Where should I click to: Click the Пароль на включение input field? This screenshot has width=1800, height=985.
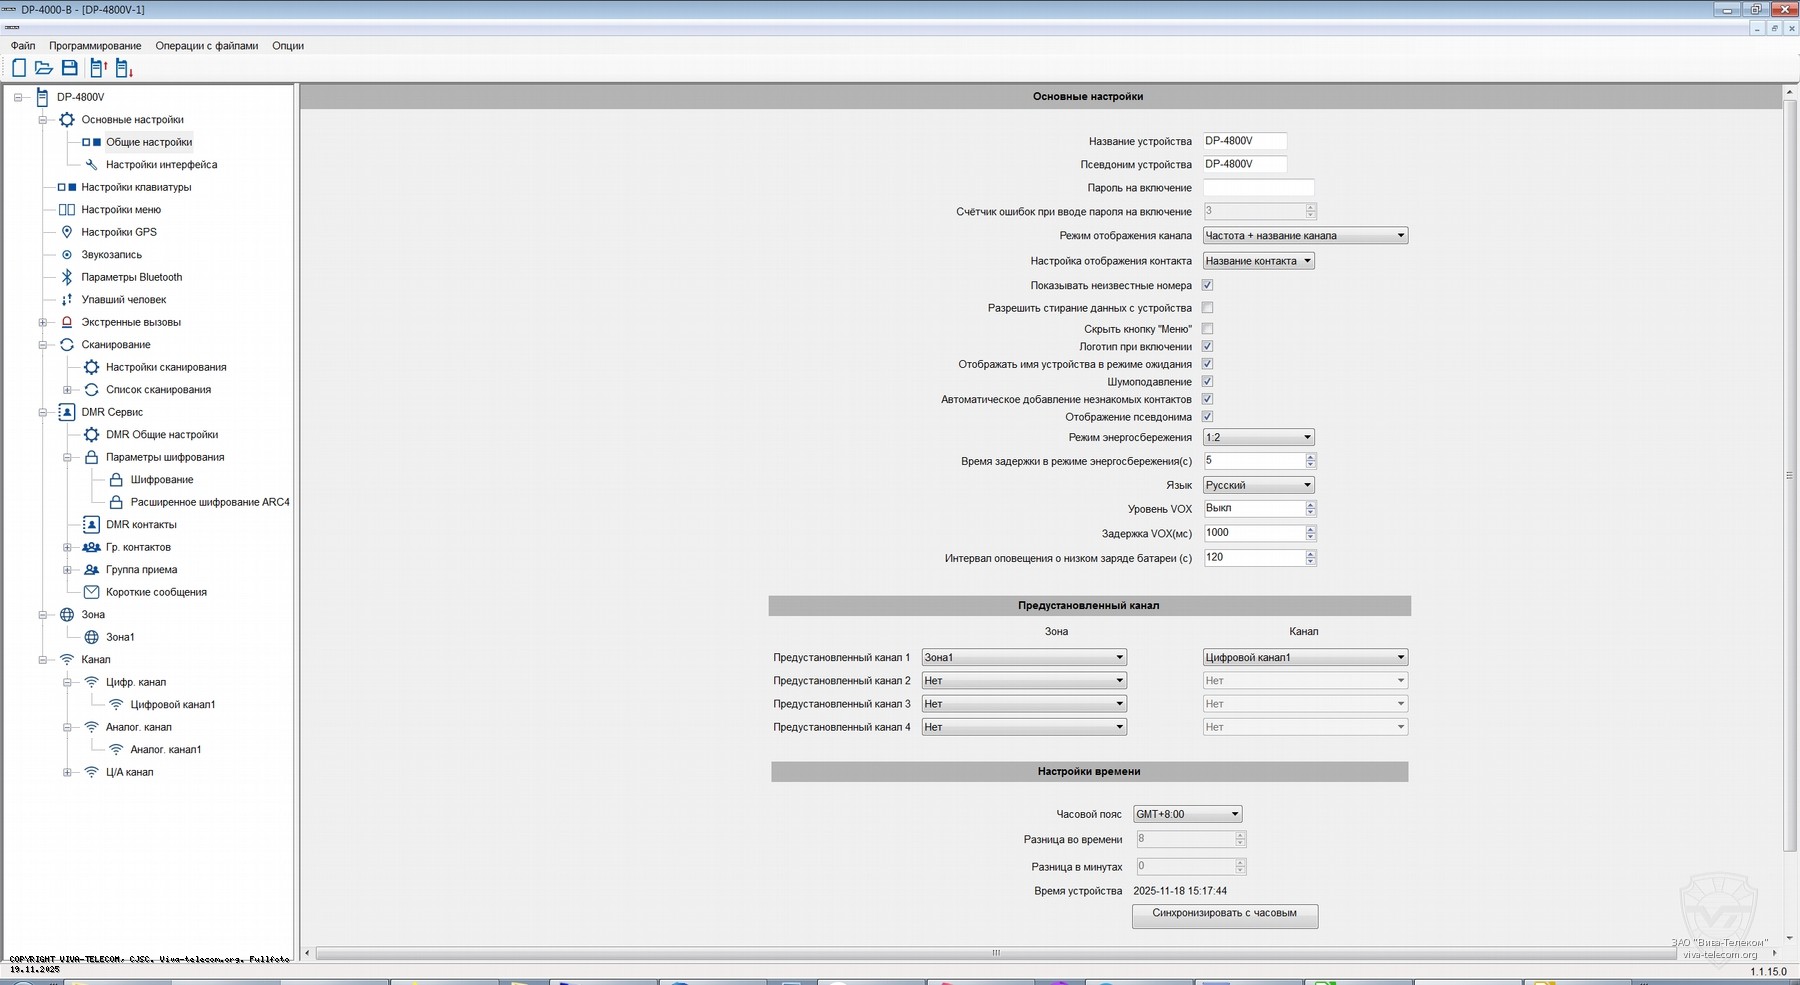[x=1258, y=188]
